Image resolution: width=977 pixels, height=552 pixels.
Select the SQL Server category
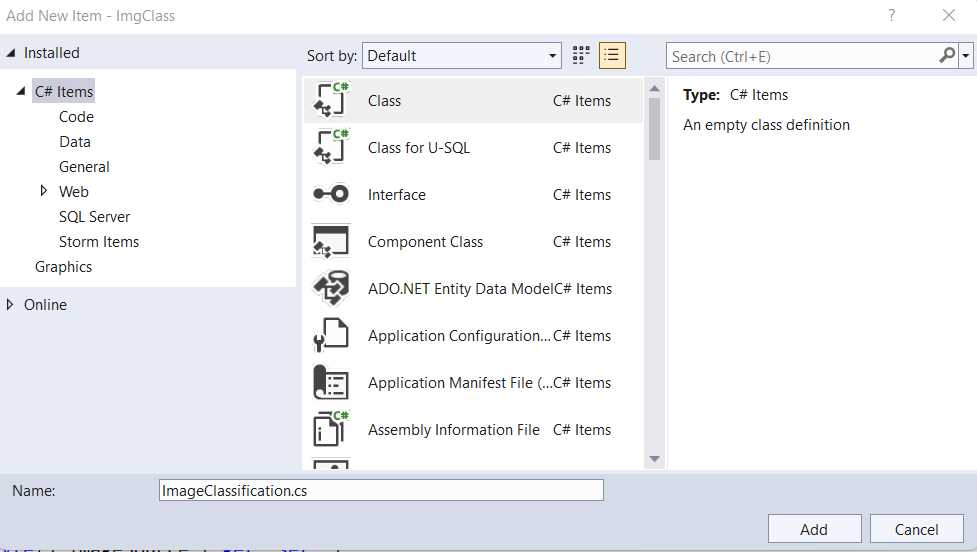pyautogui.click(x=94, y=216)
